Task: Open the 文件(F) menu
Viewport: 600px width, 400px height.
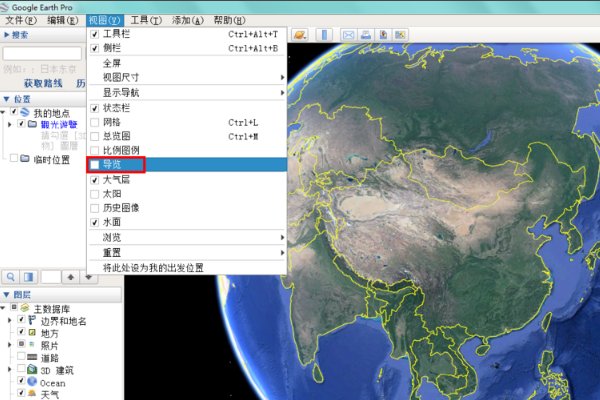Action: (x=20, y=20)
